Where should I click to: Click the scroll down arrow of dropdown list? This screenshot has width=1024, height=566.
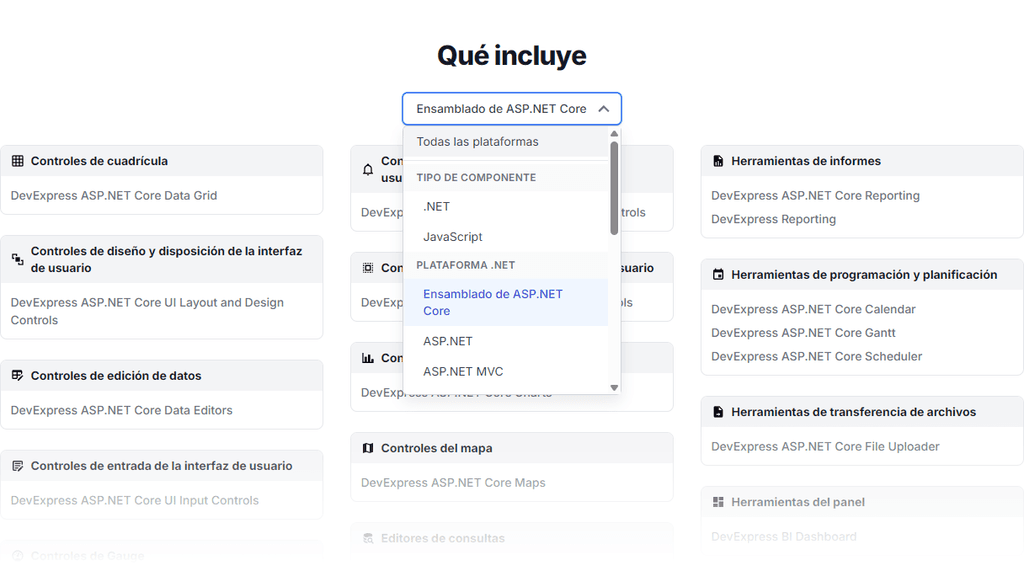pyautogui.click(x=614, y=388)
